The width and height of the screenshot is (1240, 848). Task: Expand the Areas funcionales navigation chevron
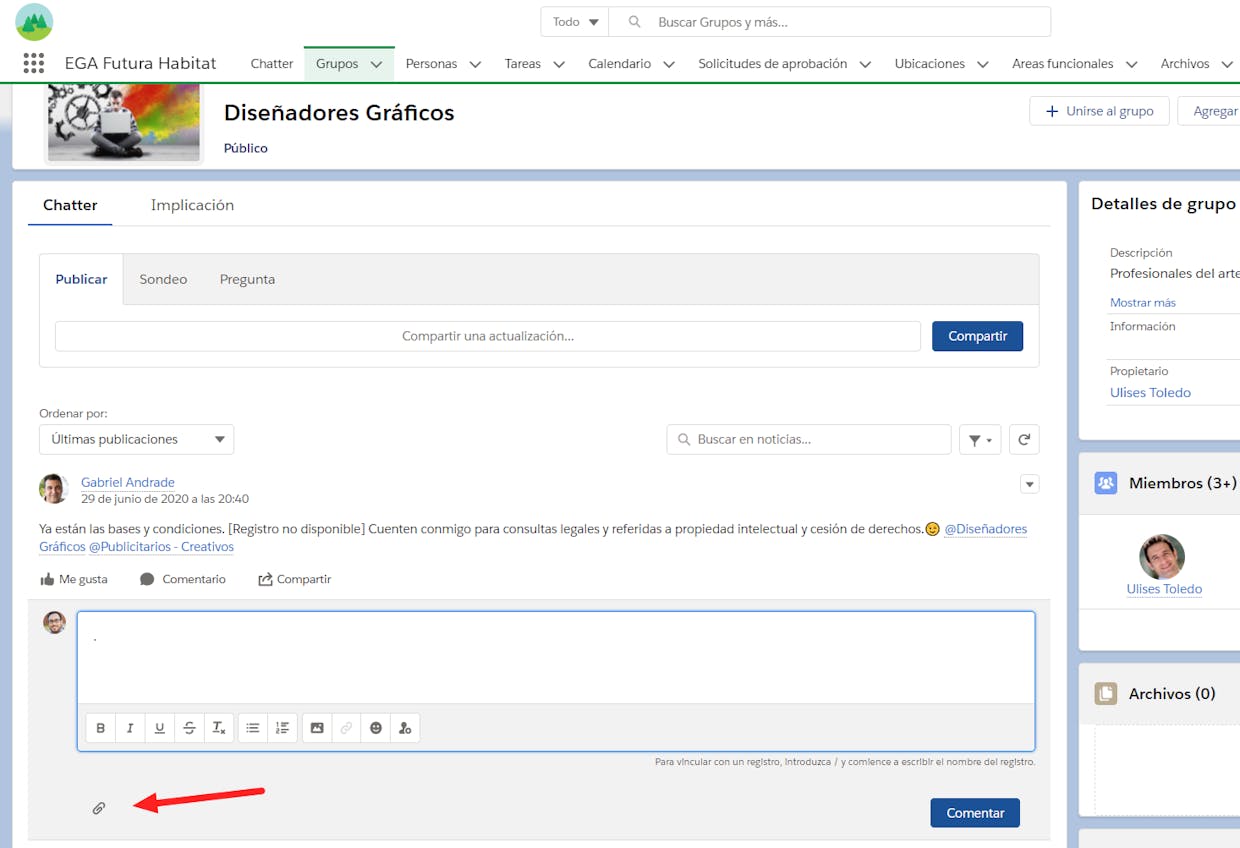1131,64
